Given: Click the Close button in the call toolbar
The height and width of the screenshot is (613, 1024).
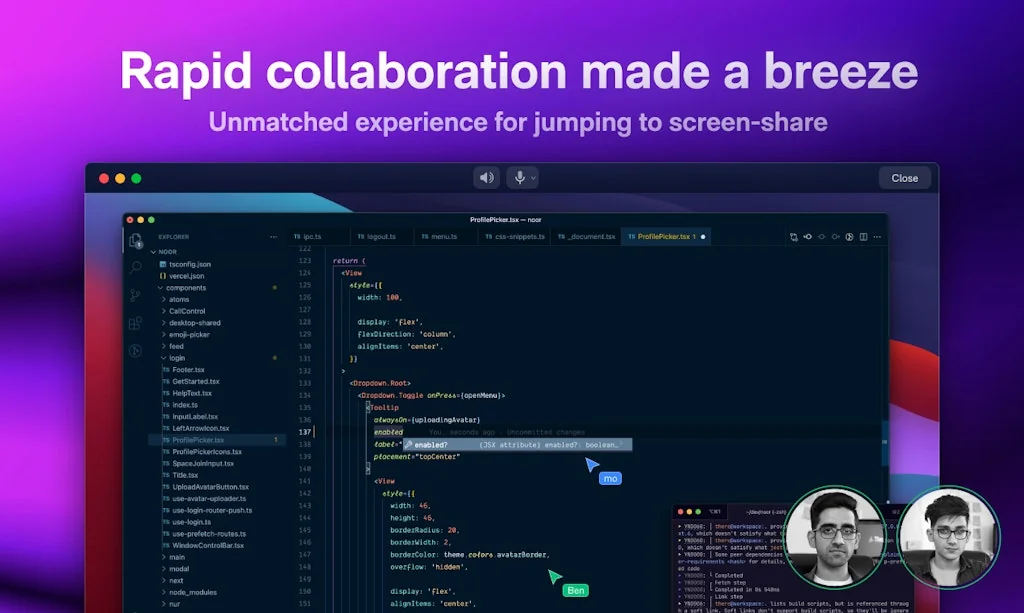Looking at the screenshot, I should tap(903, 177).
